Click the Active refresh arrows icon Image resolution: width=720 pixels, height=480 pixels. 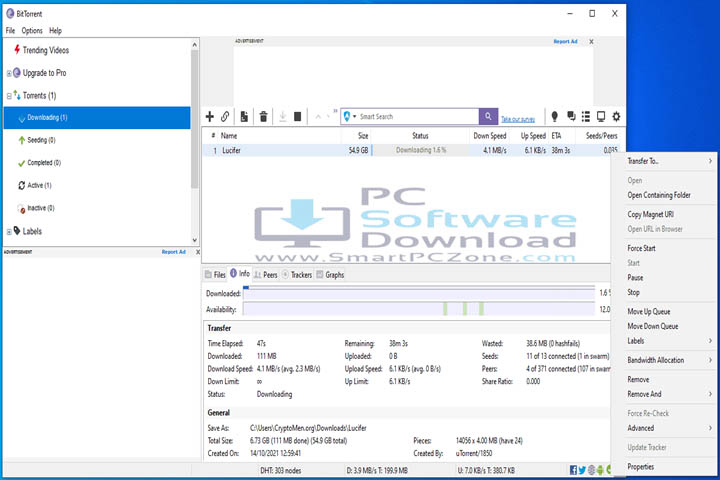[x=22, y=185]
